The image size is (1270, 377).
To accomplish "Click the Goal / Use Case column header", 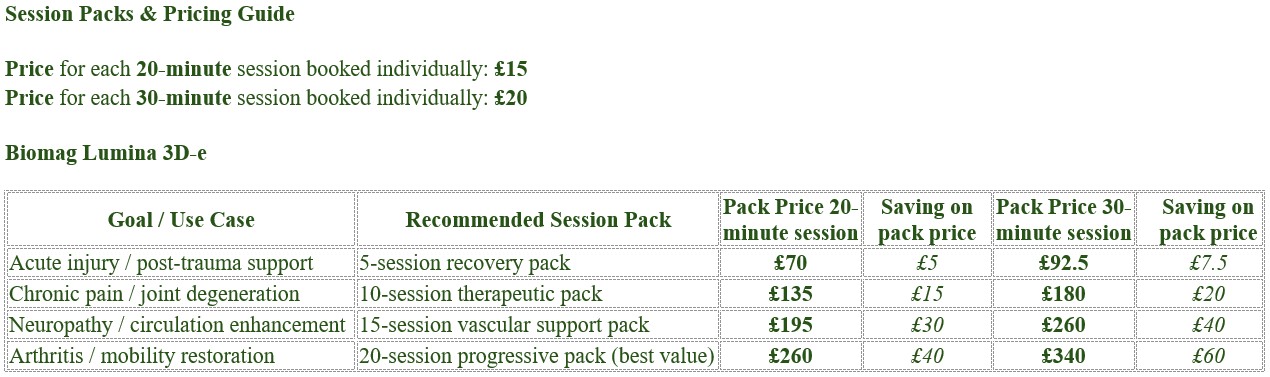I will (181, 220).
